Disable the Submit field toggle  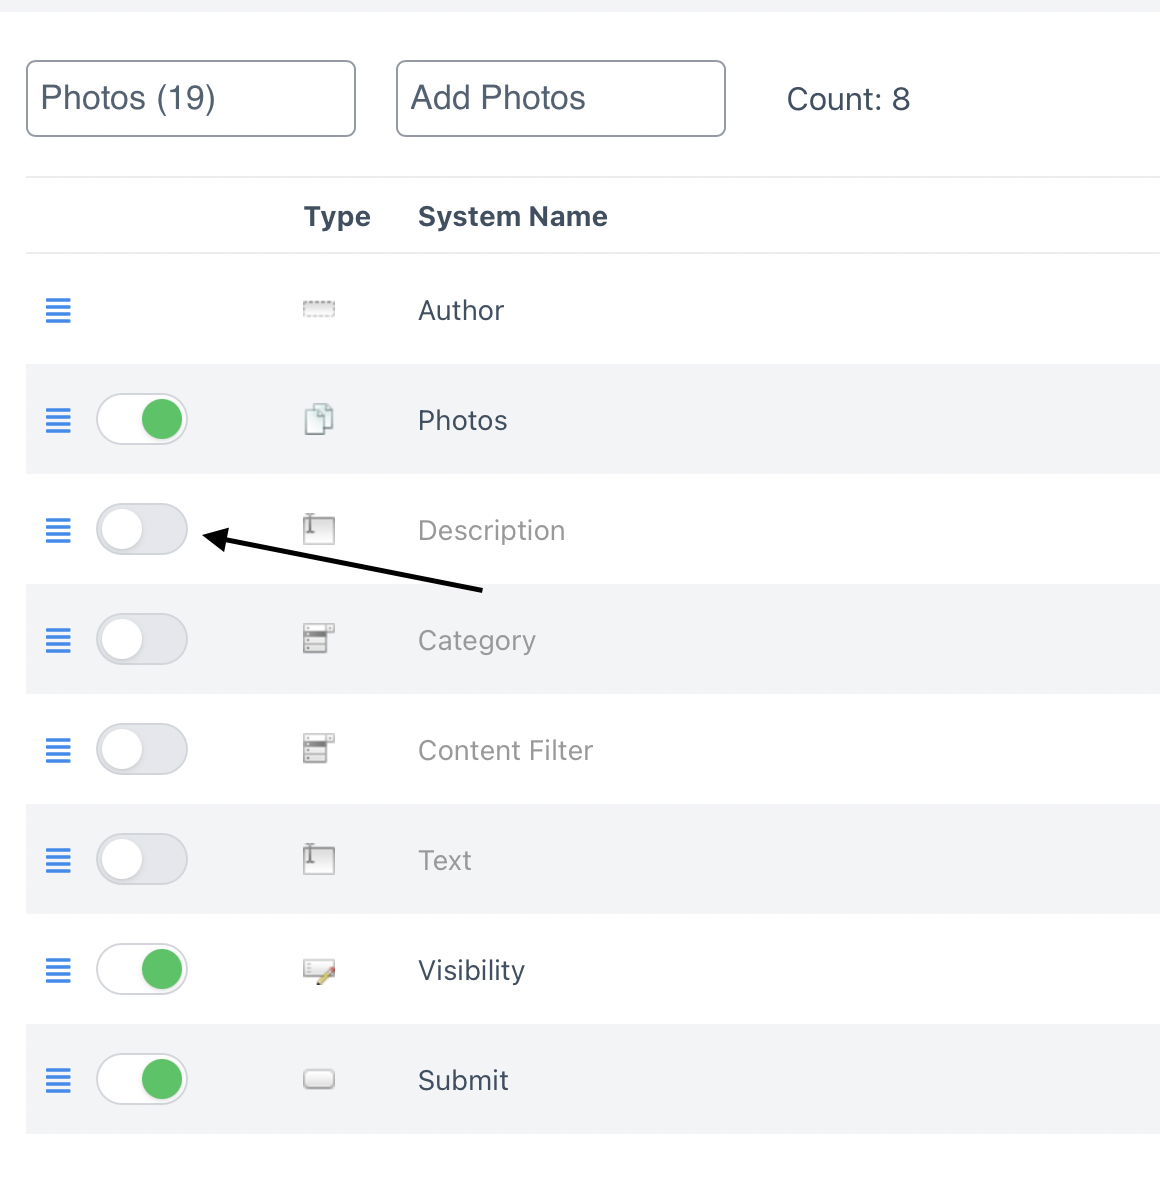[142, 1079]
